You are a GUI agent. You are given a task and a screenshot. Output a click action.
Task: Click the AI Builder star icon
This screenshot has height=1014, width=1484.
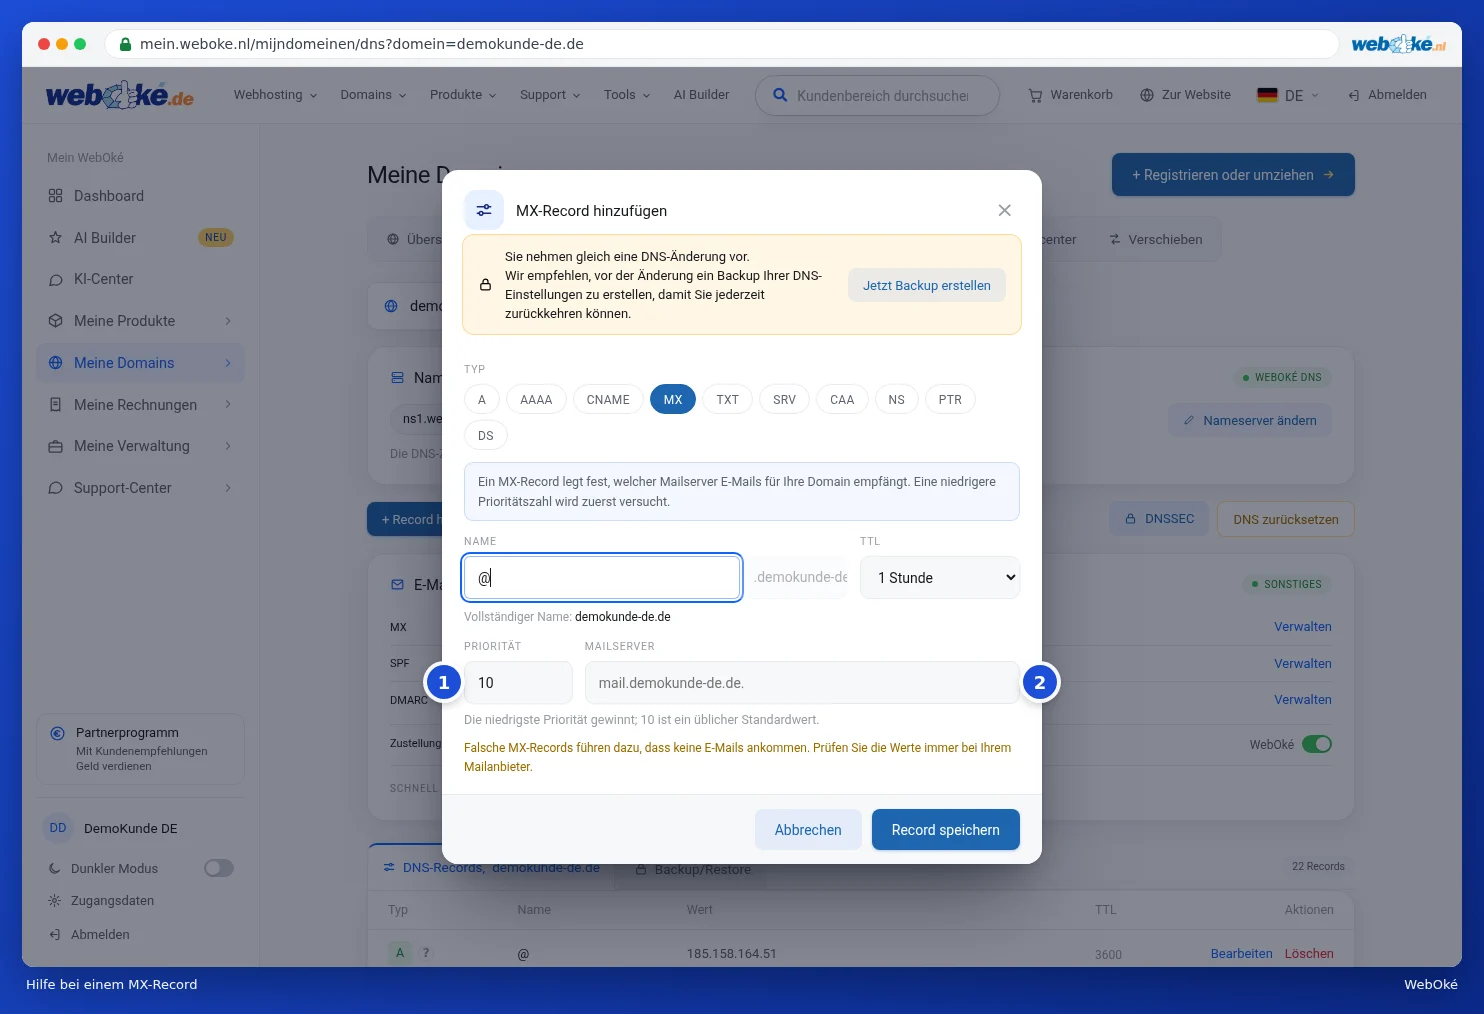point(55,238)
